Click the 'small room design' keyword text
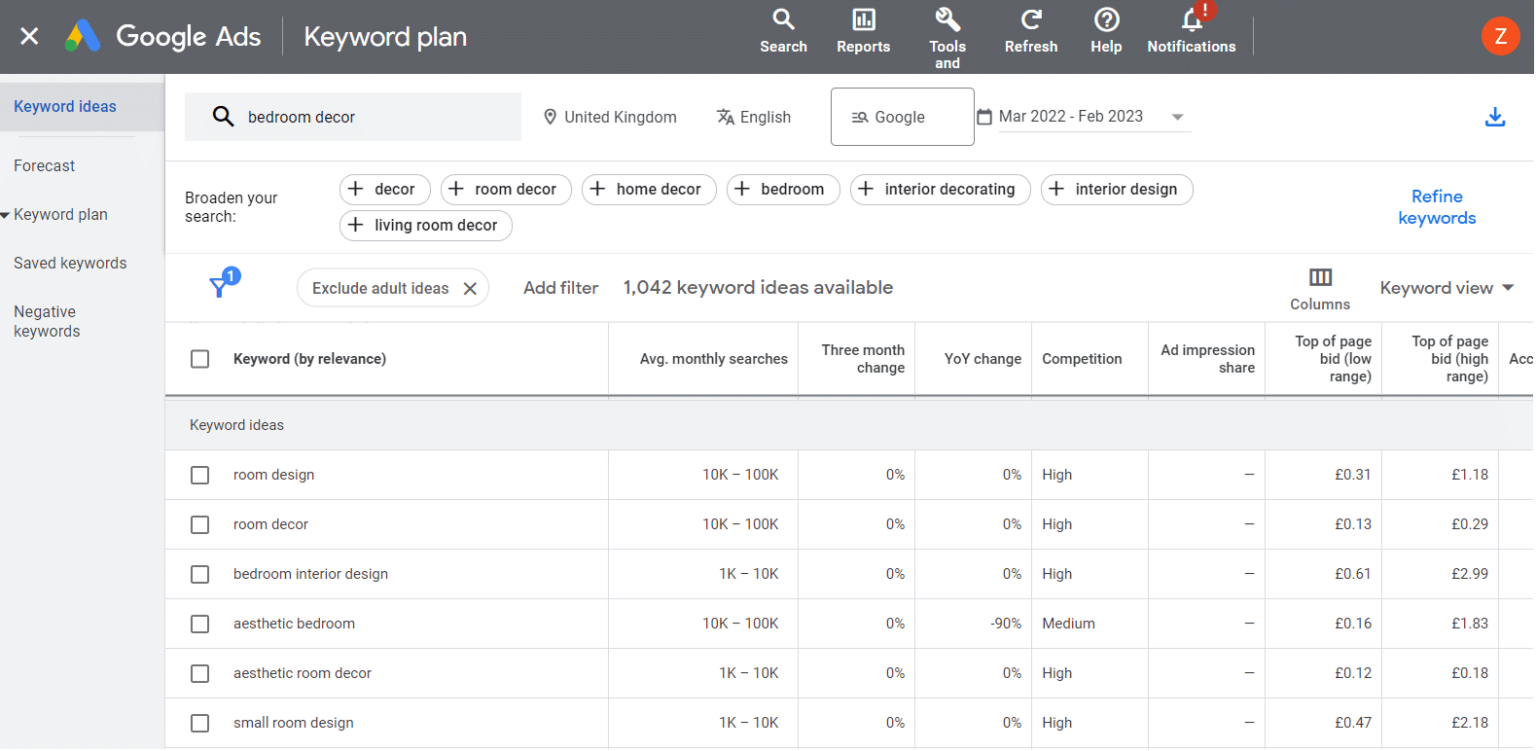This screenshot has width=1536, height=751. pyautogui.click(x=294, y=723)
